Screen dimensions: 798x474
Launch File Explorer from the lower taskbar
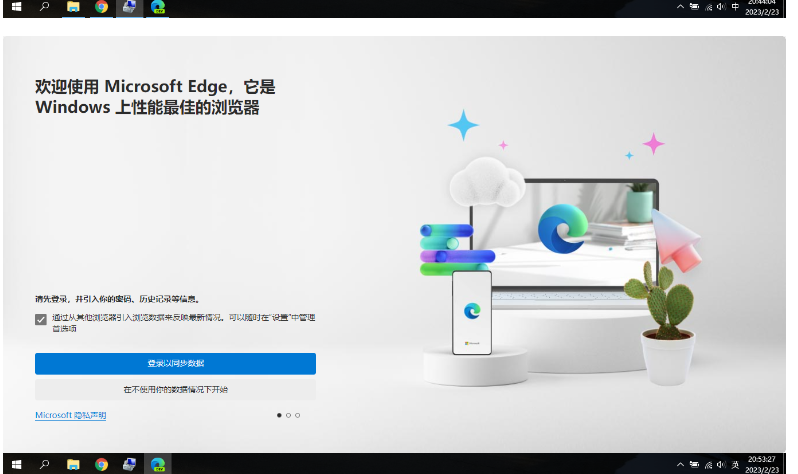click(73, 464)
